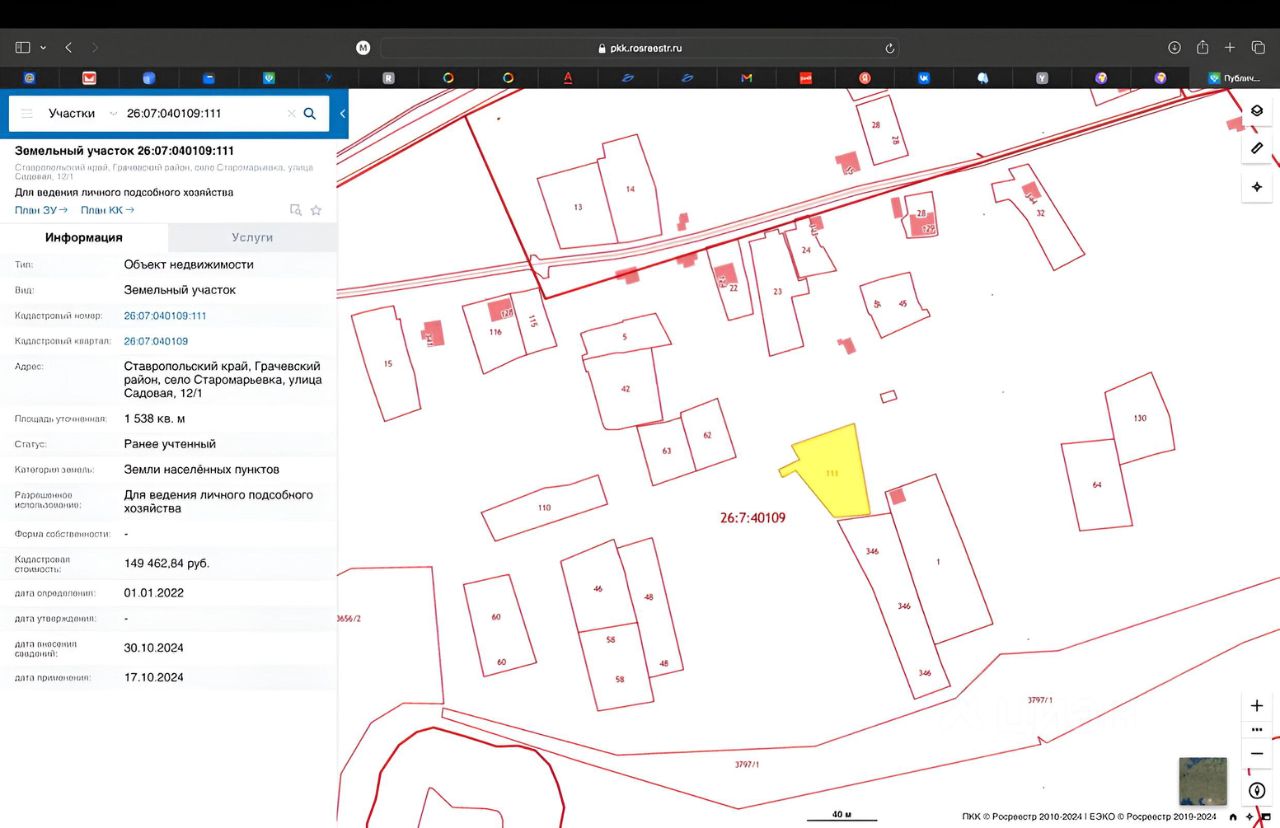The height and width of the screenshot is (828, 1280).
Task: Click the fullscreen icon in map footer
Action: coord(1266,817)
